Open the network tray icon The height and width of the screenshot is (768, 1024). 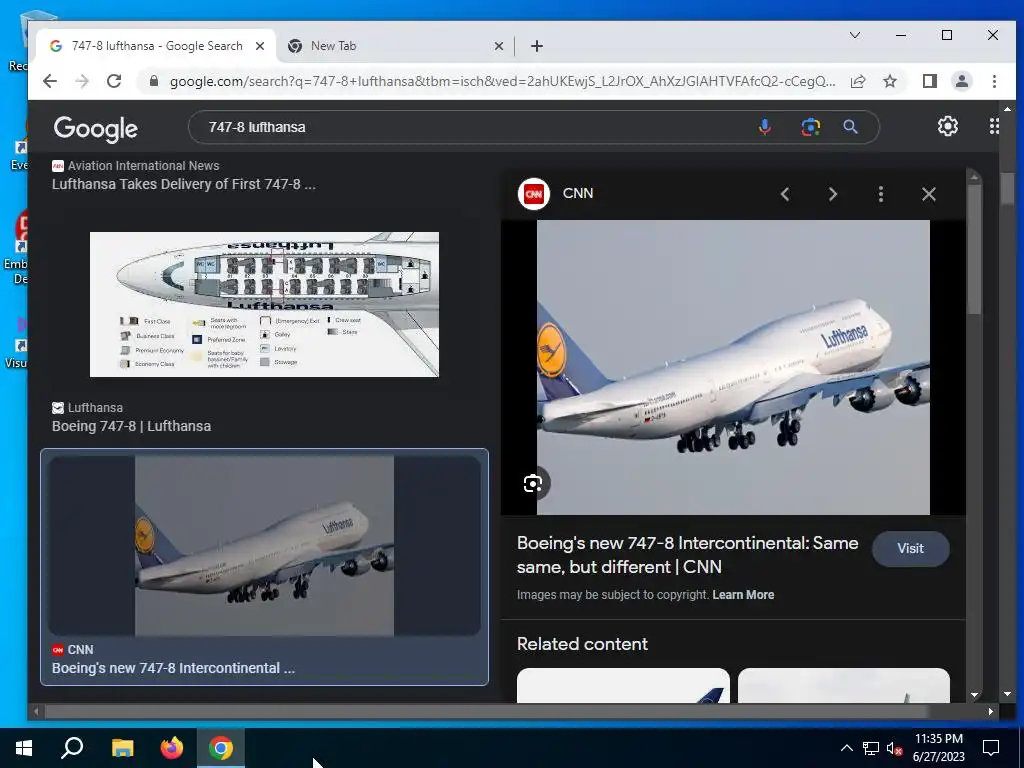tap(871, 748)
